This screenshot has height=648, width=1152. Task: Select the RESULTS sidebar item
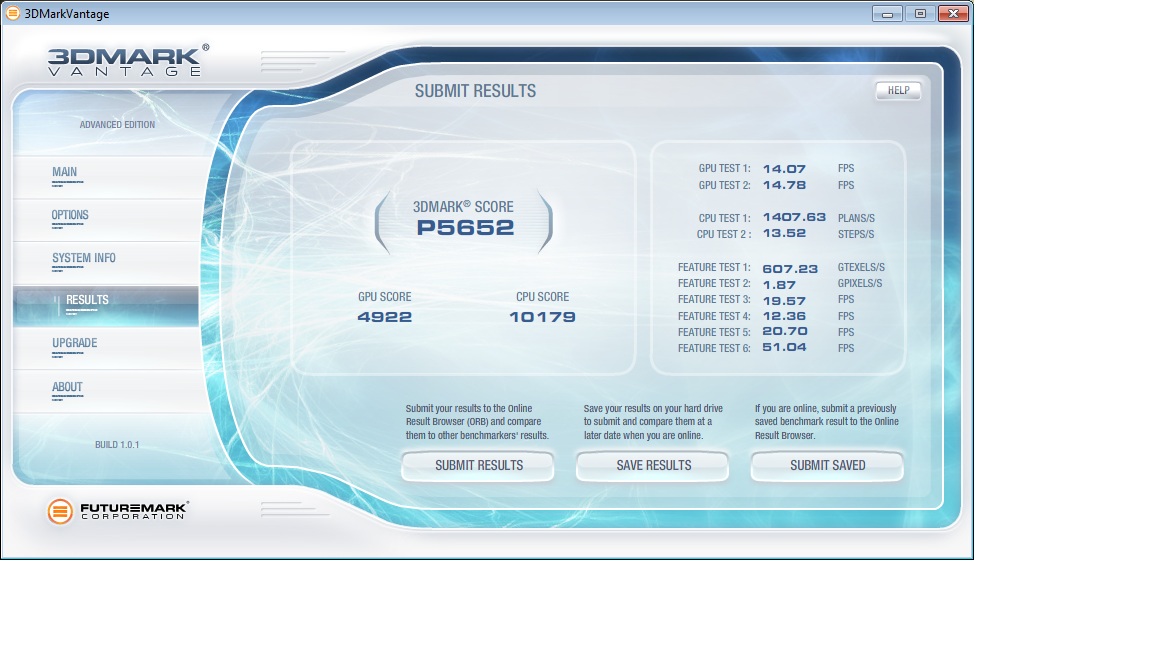click(106, 306)
